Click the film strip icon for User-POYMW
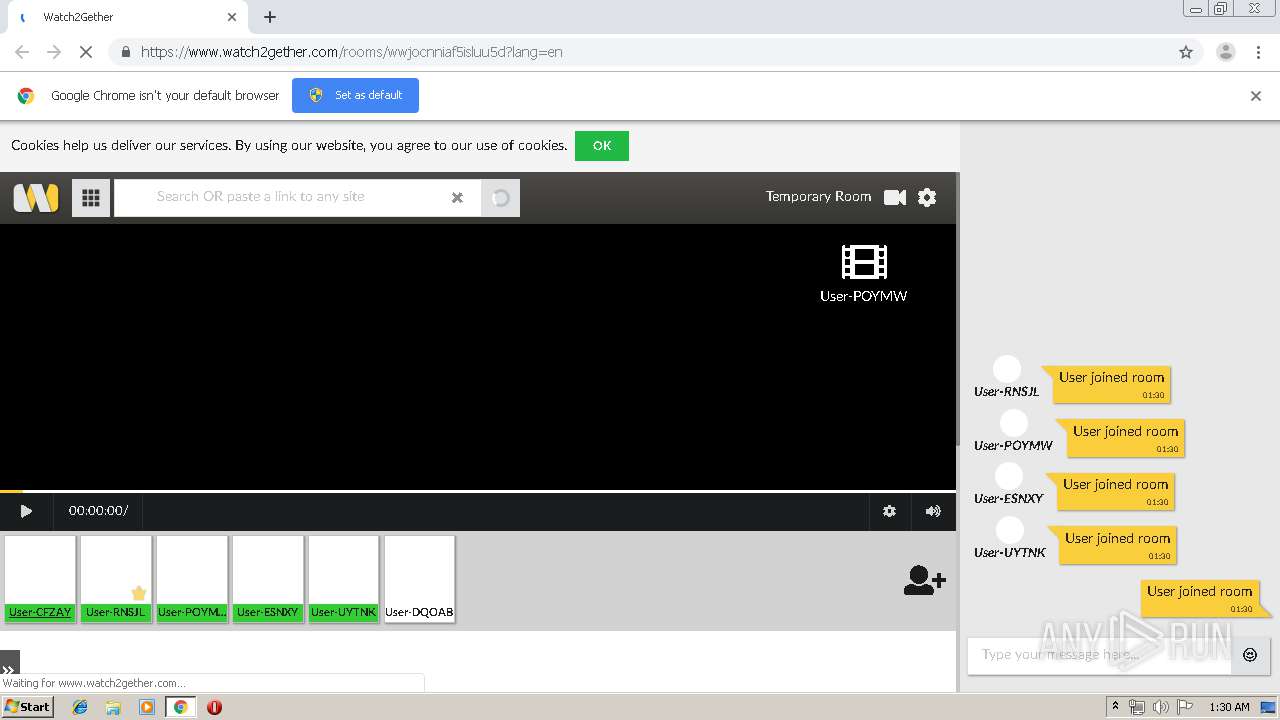 [x=864, y=262]
